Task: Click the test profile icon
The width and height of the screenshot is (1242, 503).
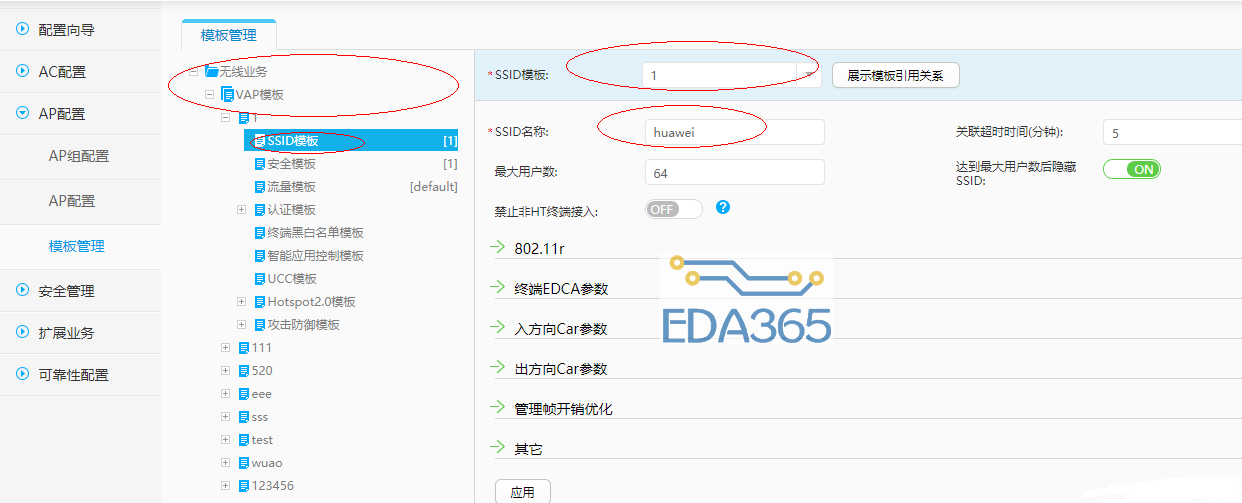Action: pos(244,440)
